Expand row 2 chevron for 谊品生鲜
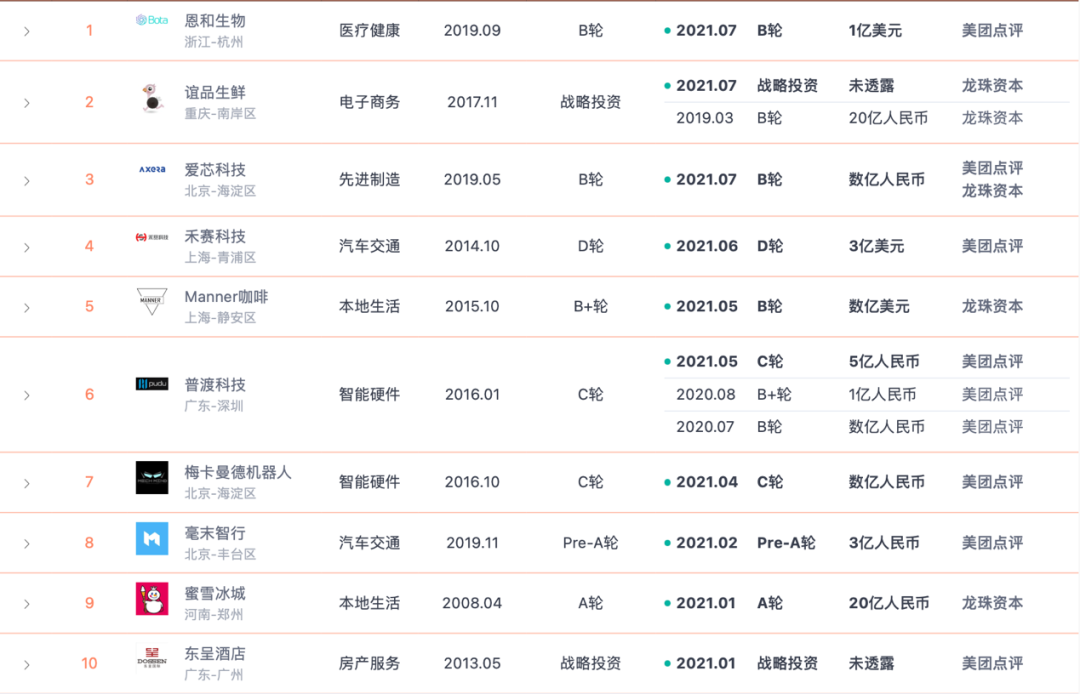The height and width of the screenshot is (694, 1080). tap(27, 103)
